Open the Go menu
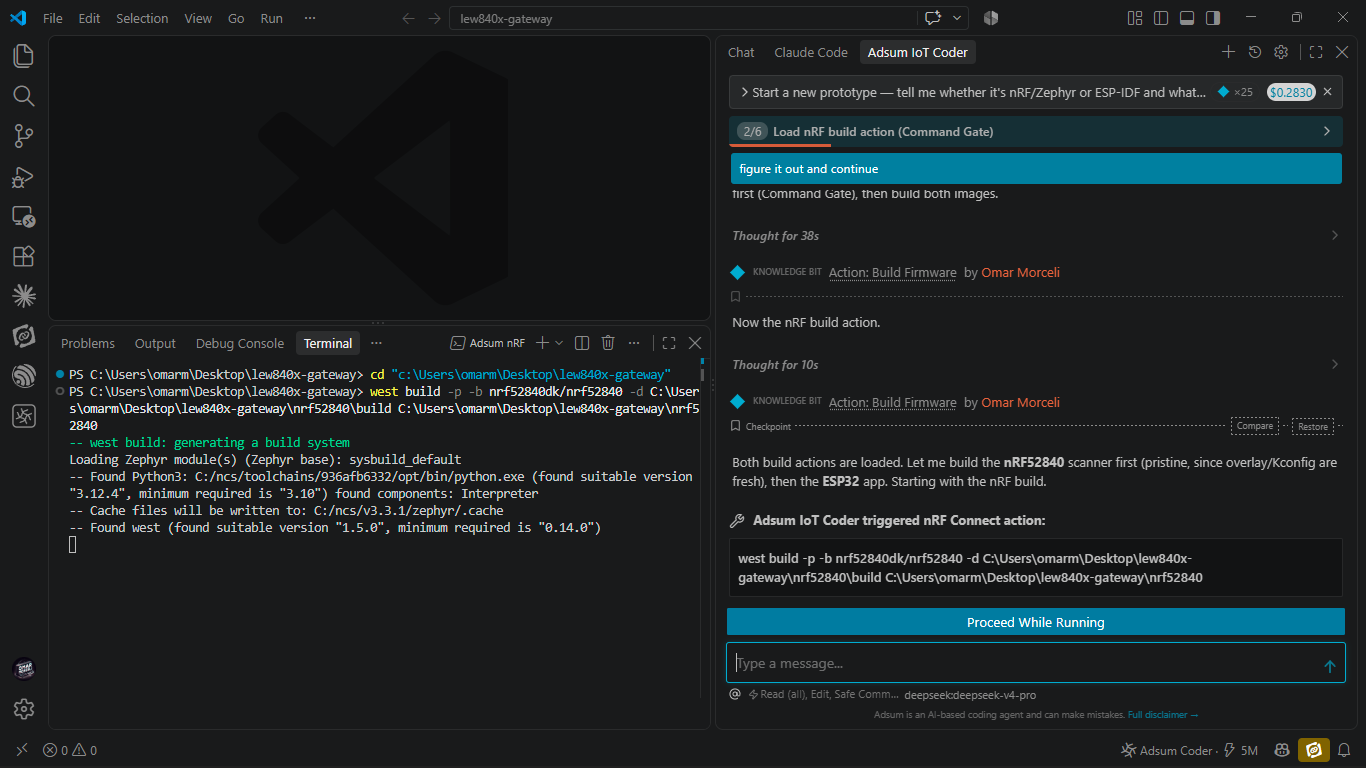1366x768 pixels. click(x=236, y=18)
